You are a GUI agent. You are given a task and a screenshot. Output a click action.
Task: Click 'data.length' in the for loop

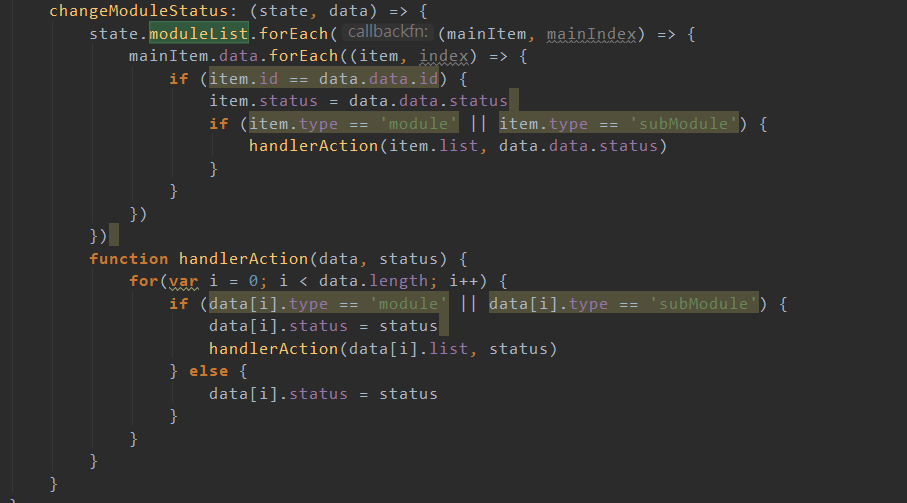click(373, 282)
